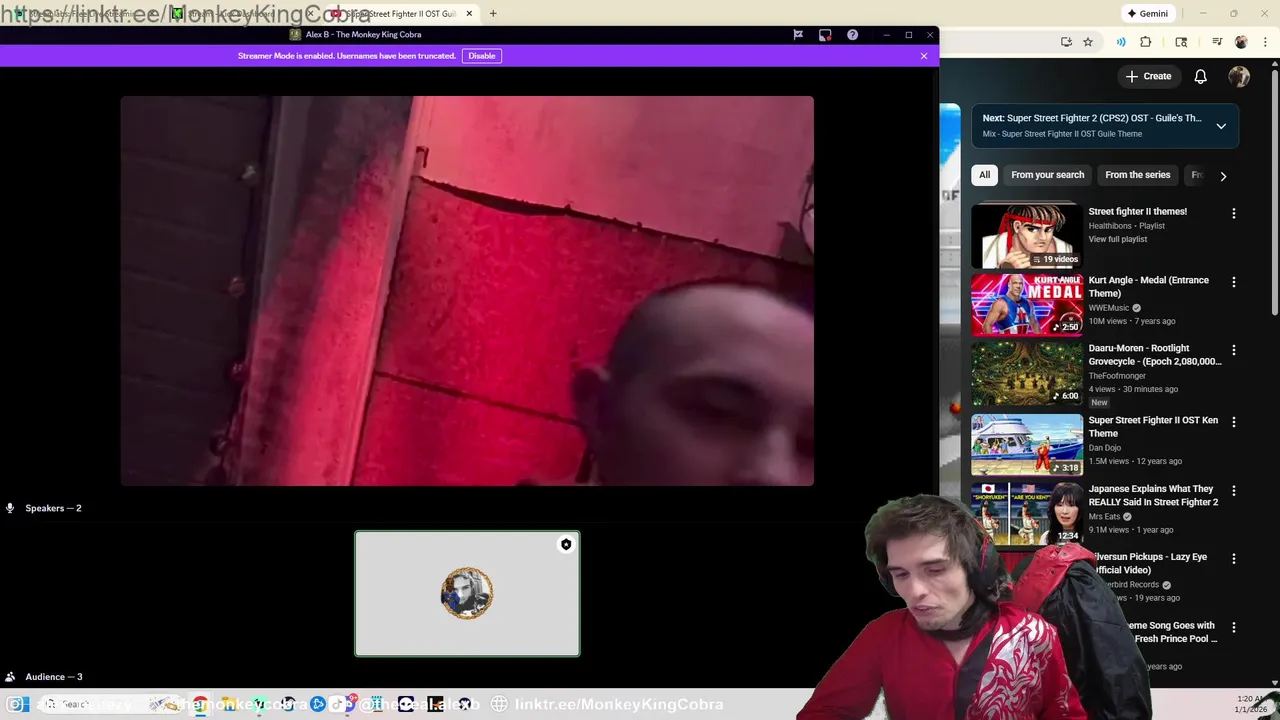Expand the Next: Super Street Fighter 2 mix panel
This screenshot has width=1280, height=720.
pyautogui.click(x=1221, y=126)
